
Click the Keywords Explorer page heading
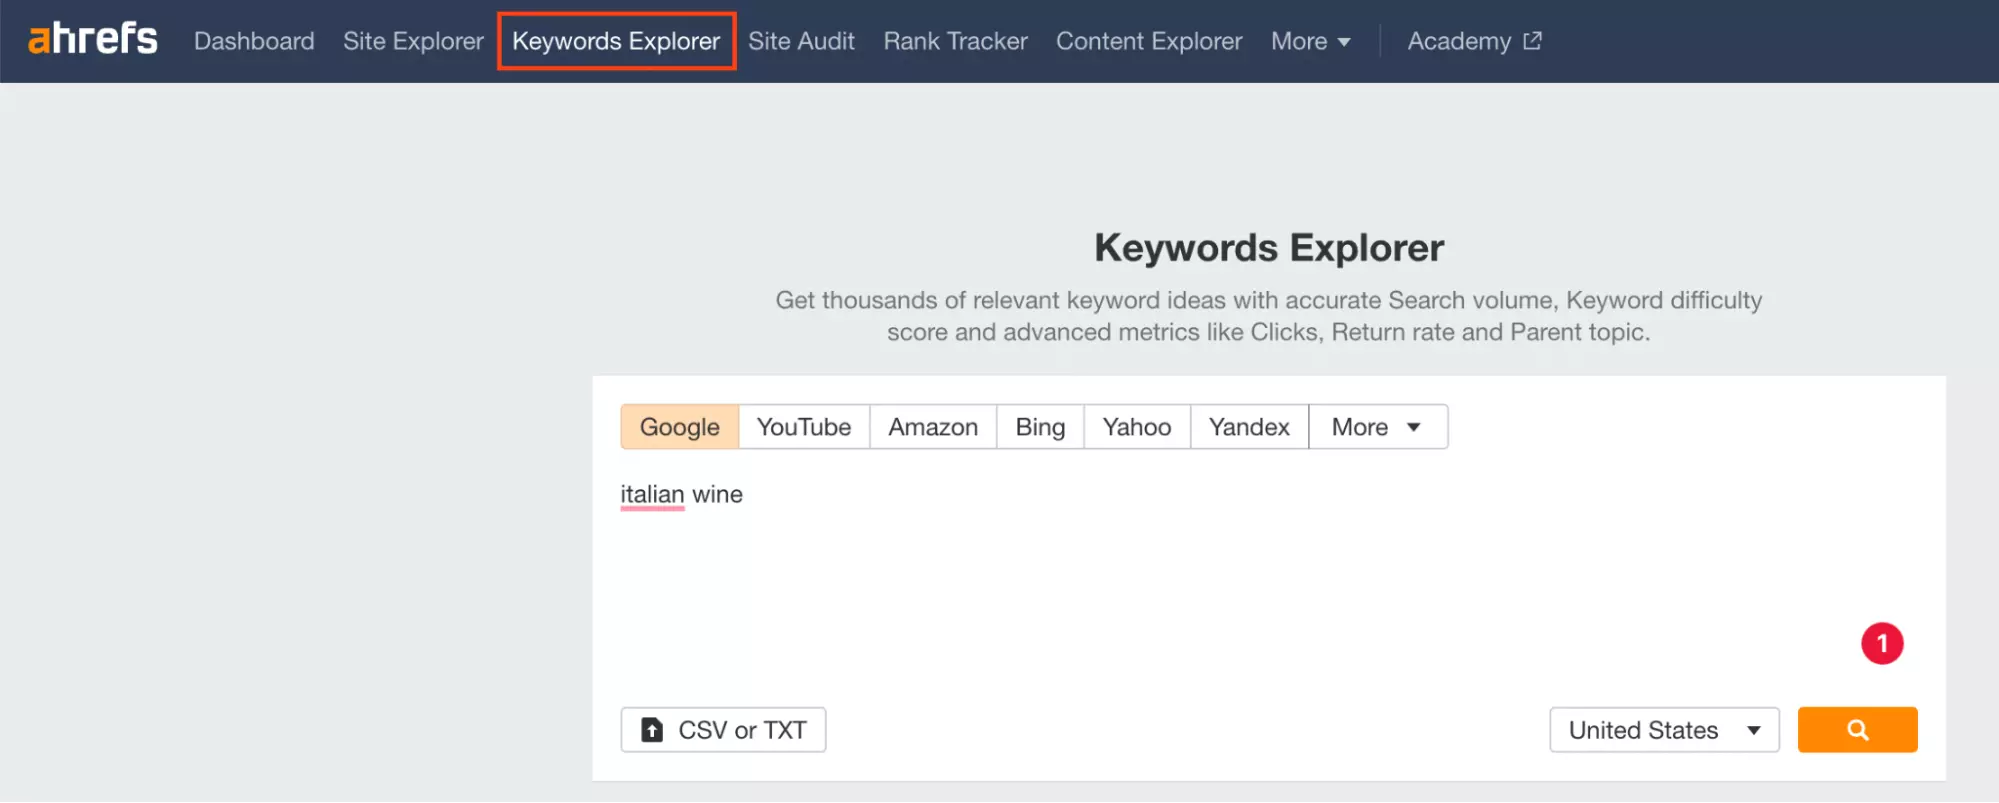pyautogui.click(x=1269, y=248)
